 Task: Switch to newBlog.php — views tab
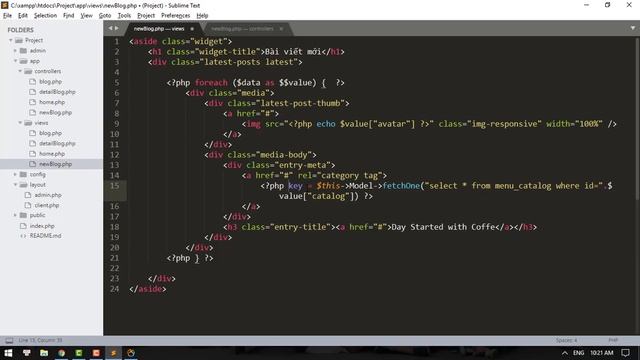click(x=159, y=29)
